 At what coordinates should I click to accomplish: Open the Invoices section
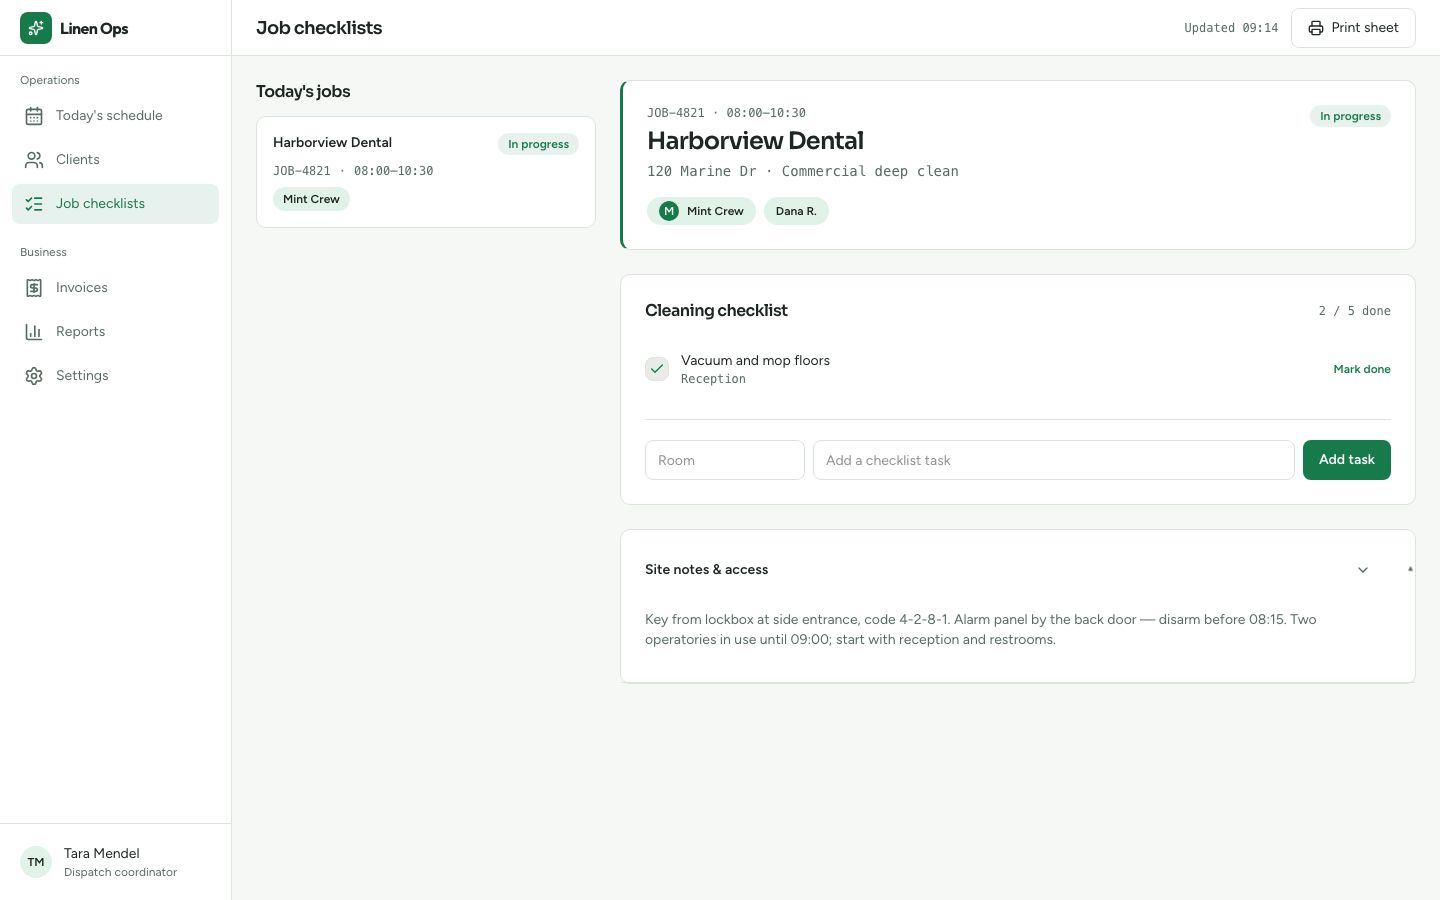pyautogui.click(x=115, y=288)
